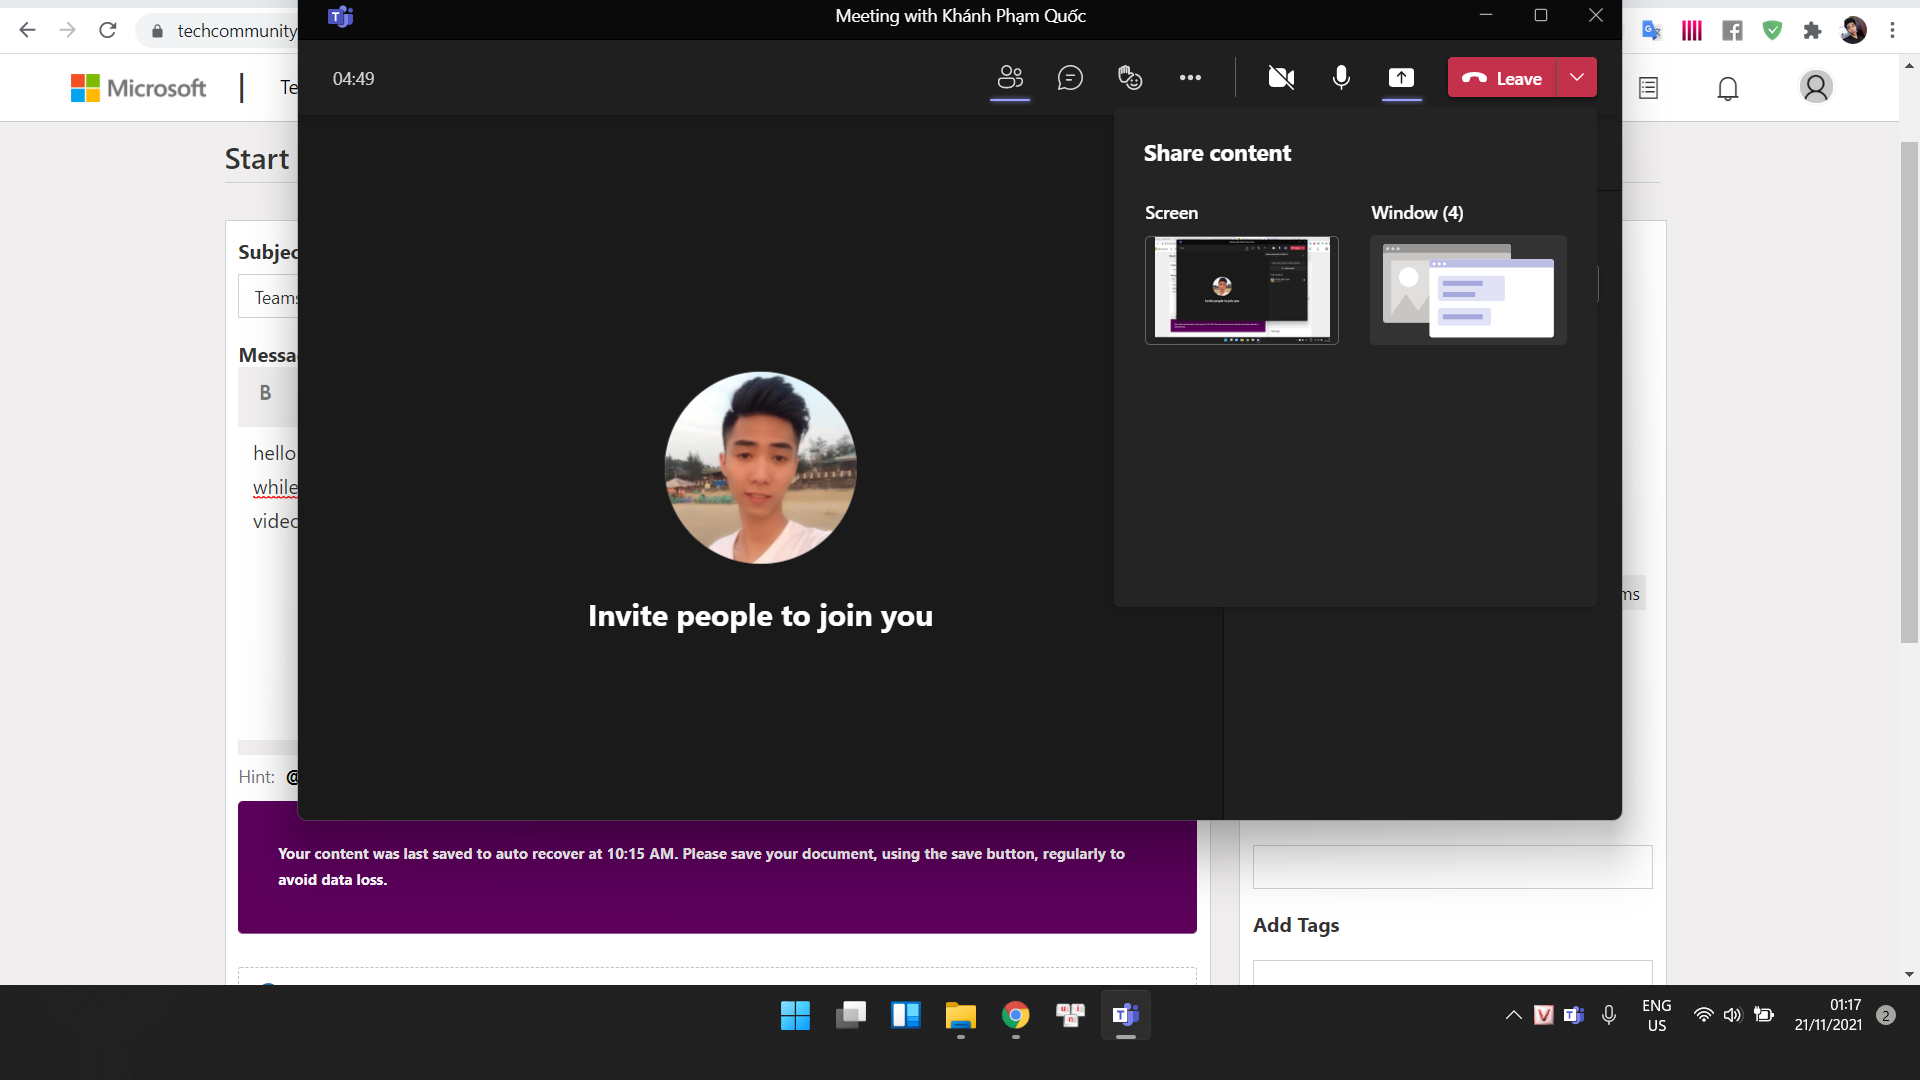Toggle the camera on
The image size is (1920, 1080).
(x=1281, y=78)
